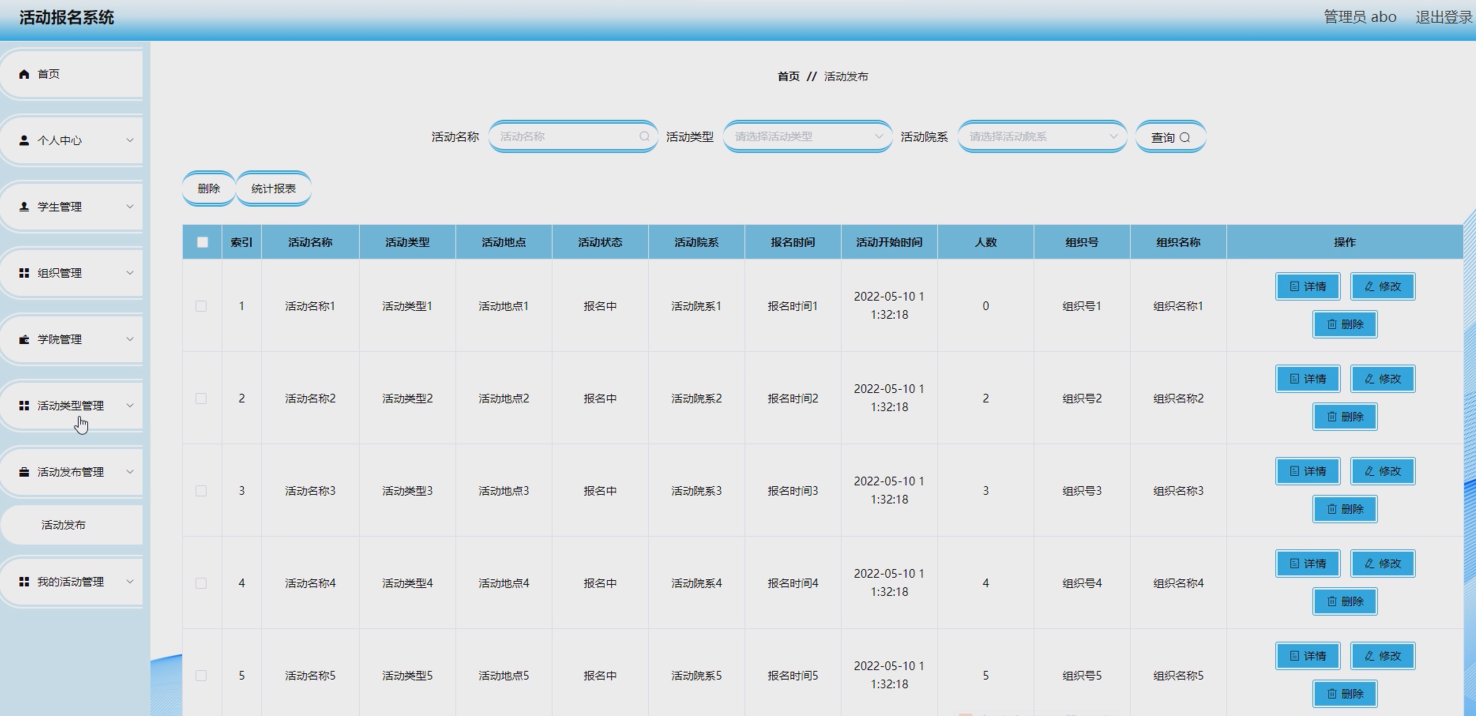The height and width of the screenshot is (716, 1476).
Task: Open 个人中心 menu in sidebar
Action: [x=71, y=141]
